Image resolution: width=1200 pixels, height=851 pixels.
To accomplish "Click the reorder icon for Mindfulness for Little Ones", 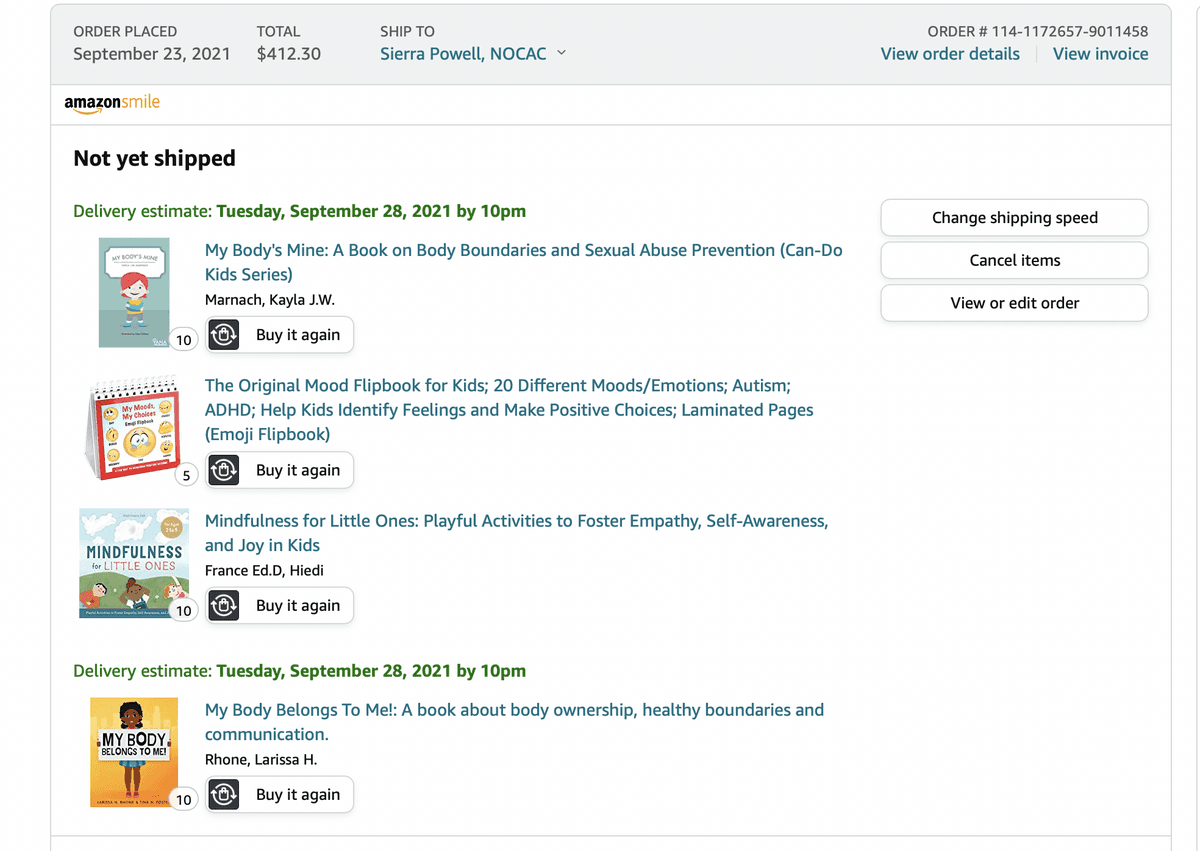I will 224,605.
